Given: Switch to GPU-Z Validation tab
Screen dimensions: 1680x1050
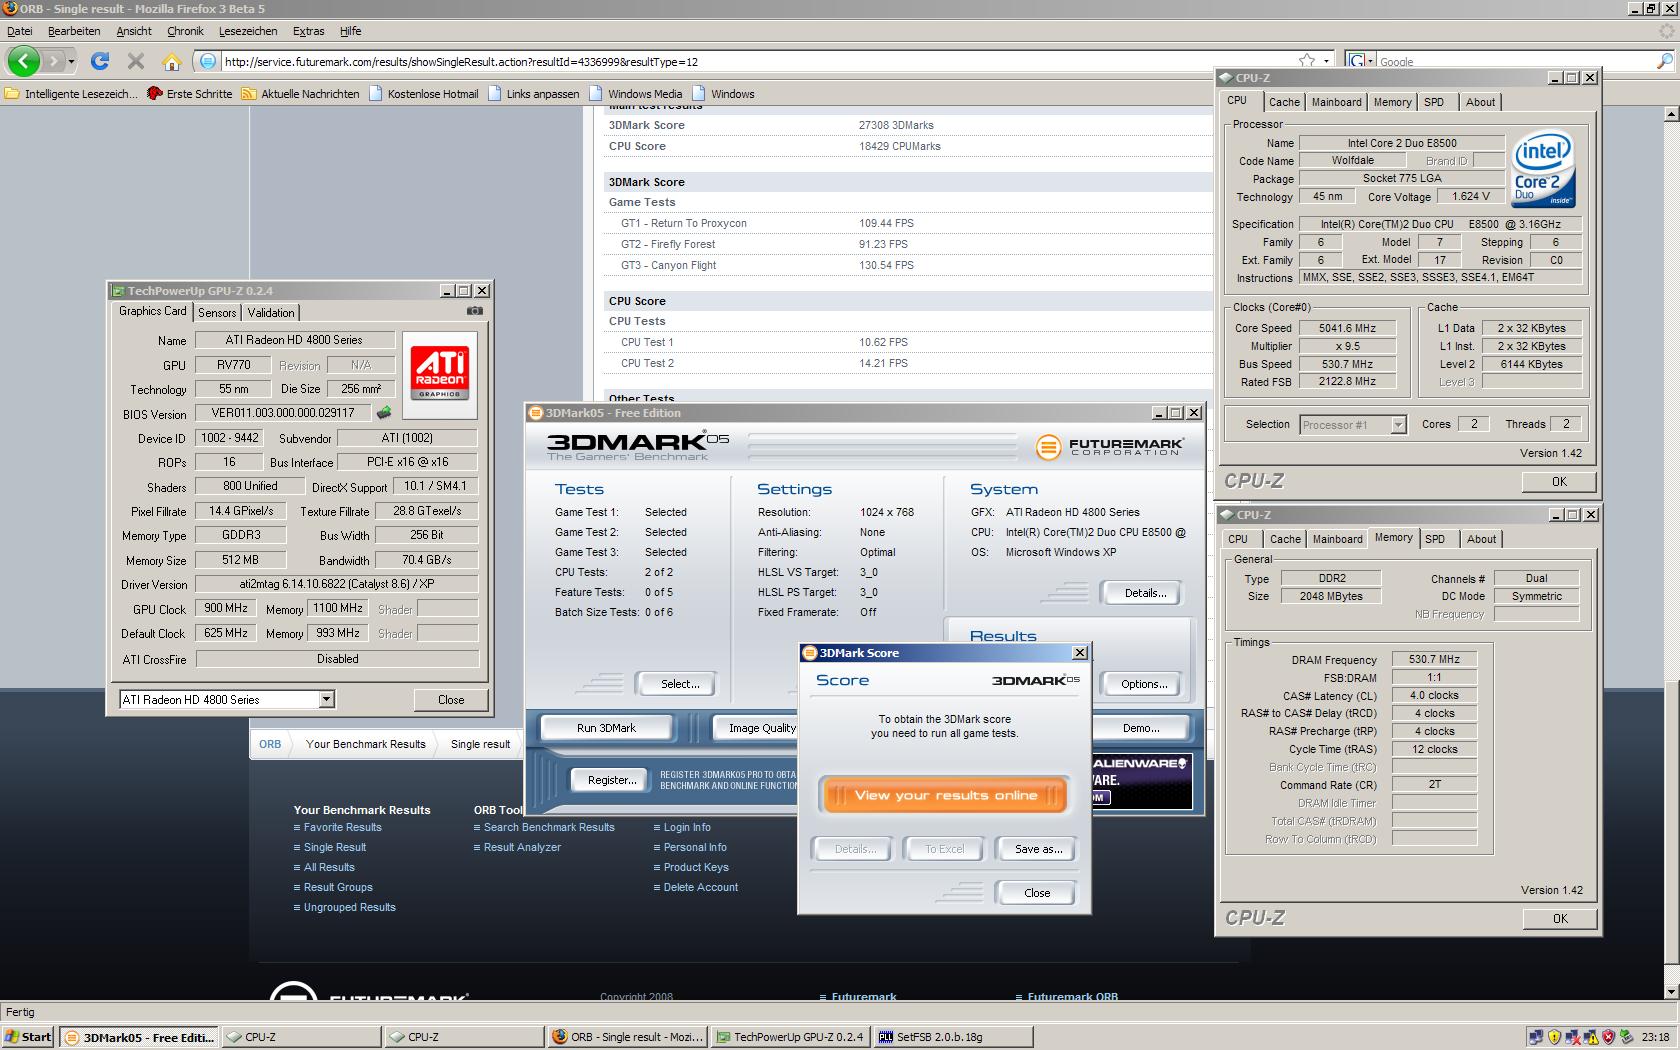Looking at the screenshot, I should point(271,312).
